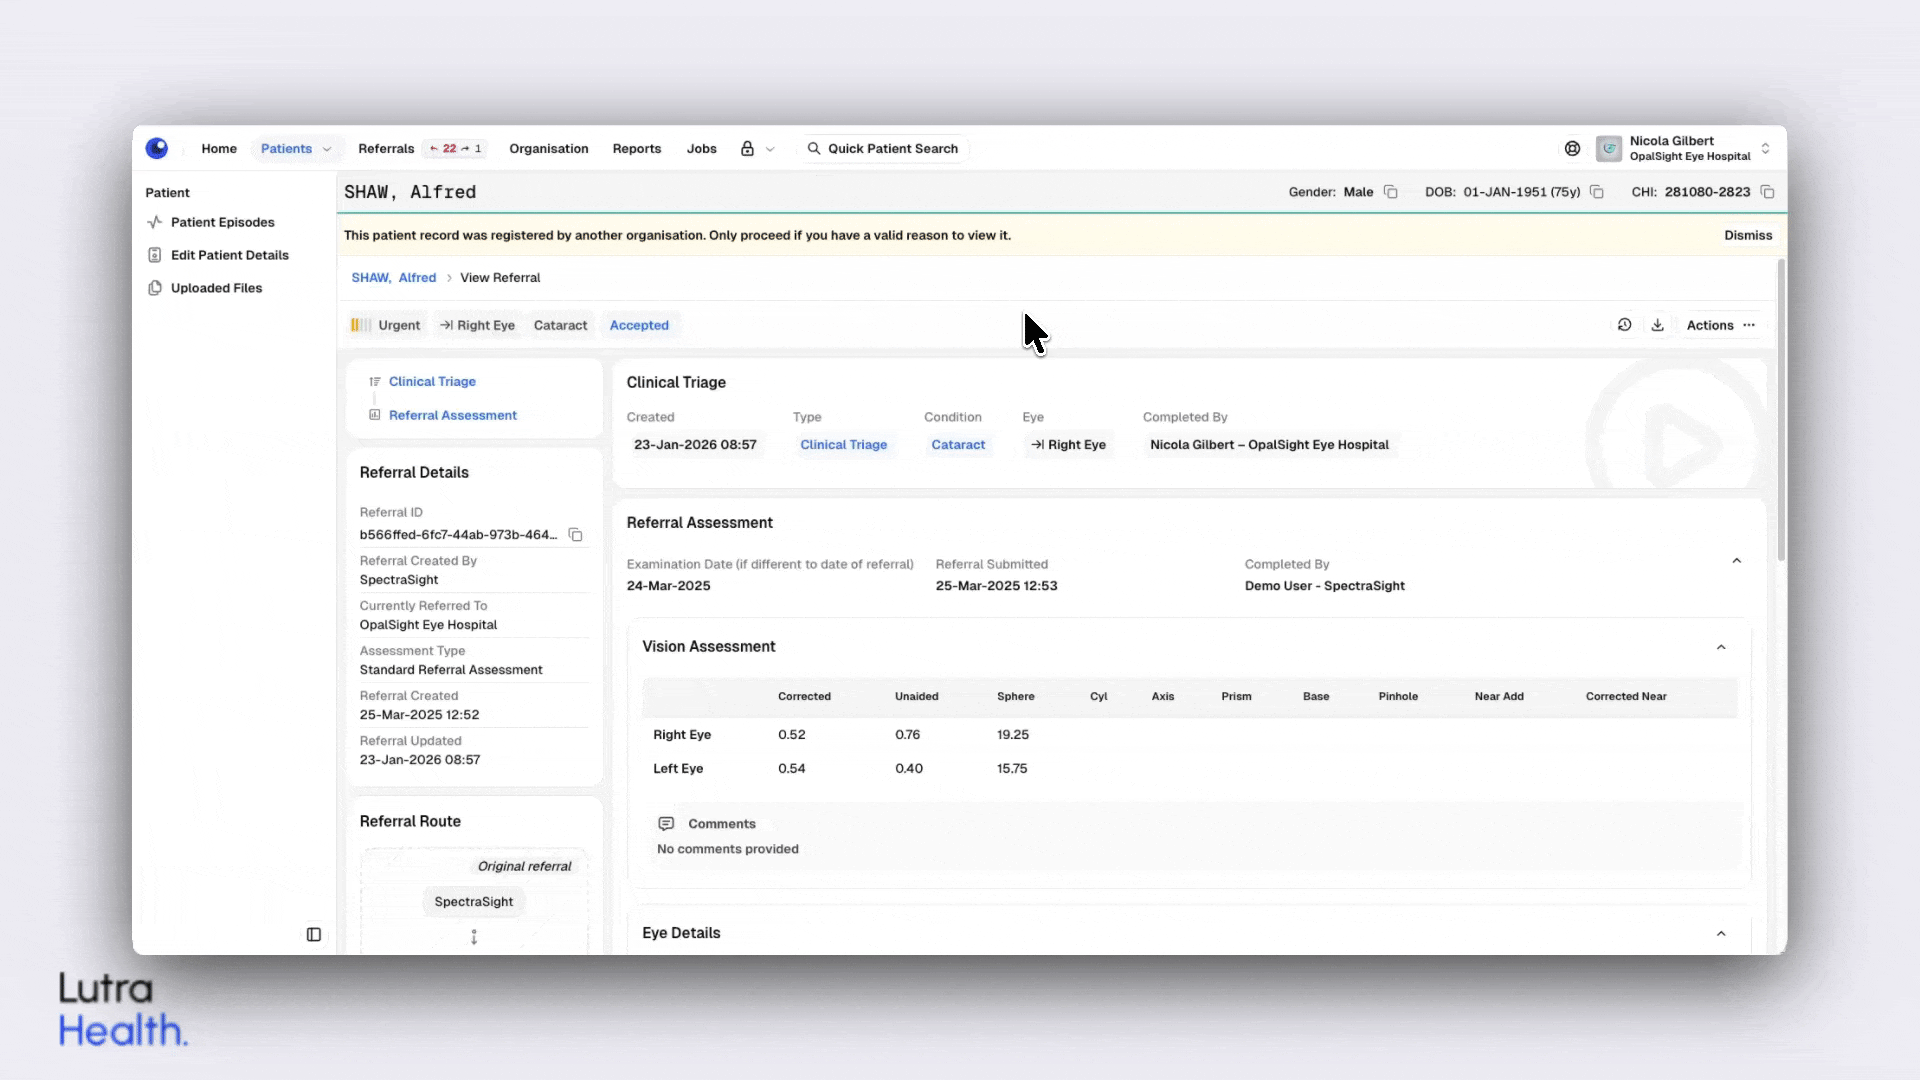The image size is (1920, 1080).
Task: Click the Corrected Near column header
Action: (1626, 697)
